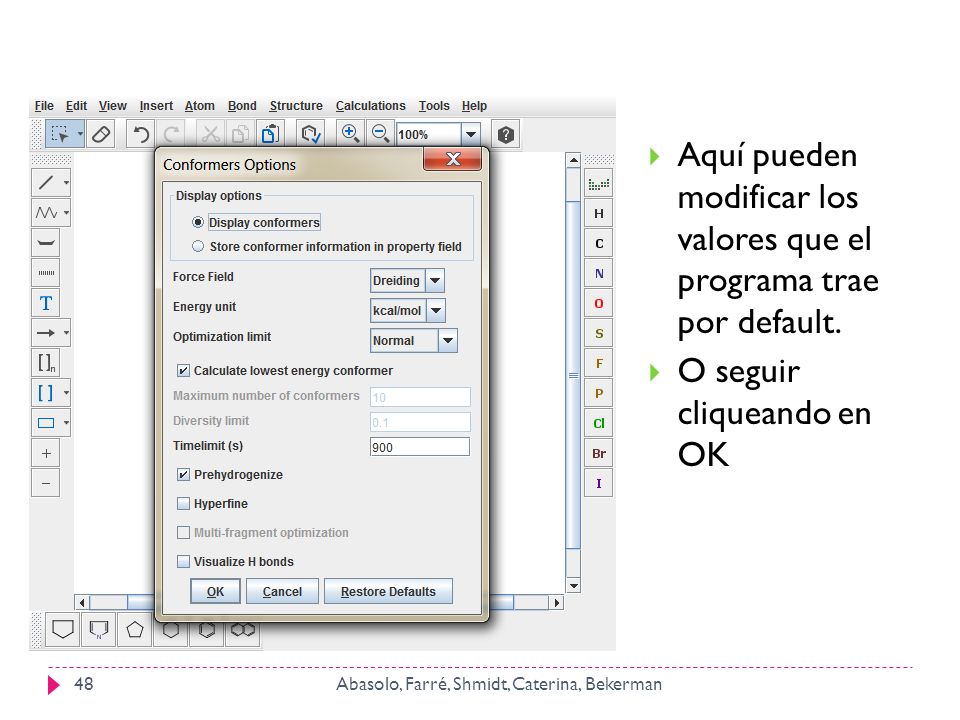Image resolution: width=960 pixels, height=720 pixels.
Task: Click the plus charge button
Action: [46, 453]
